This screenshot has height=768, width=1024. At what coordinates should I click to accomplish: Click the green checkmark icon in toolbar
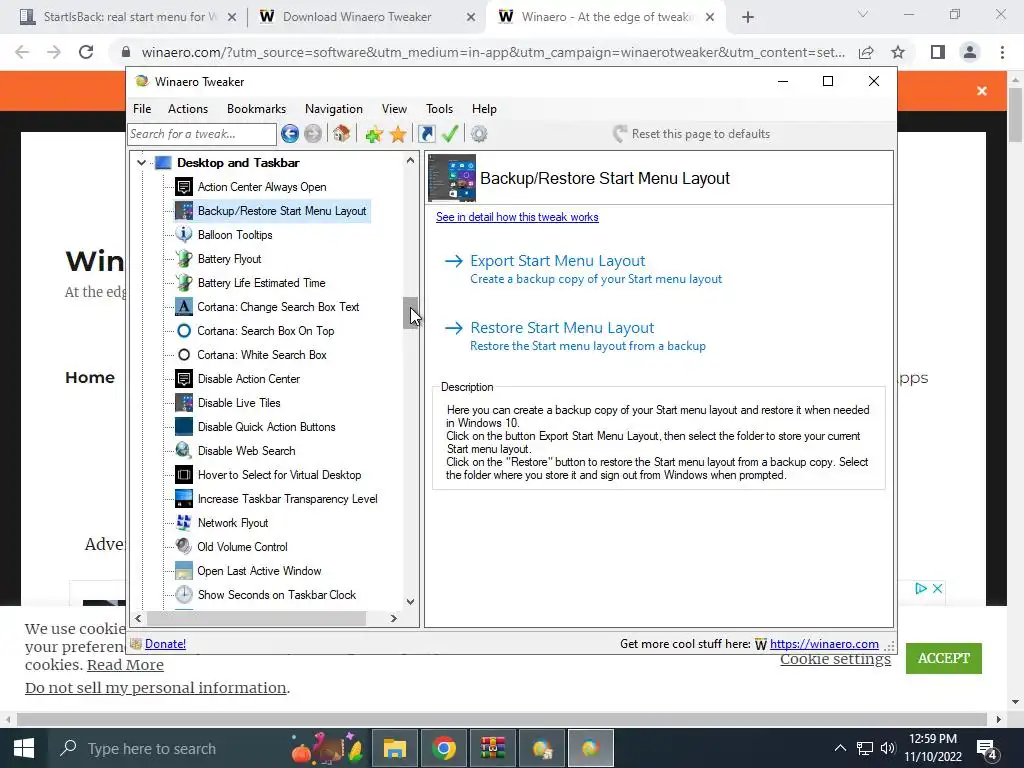pyautogui.click(x=450, y=134)
